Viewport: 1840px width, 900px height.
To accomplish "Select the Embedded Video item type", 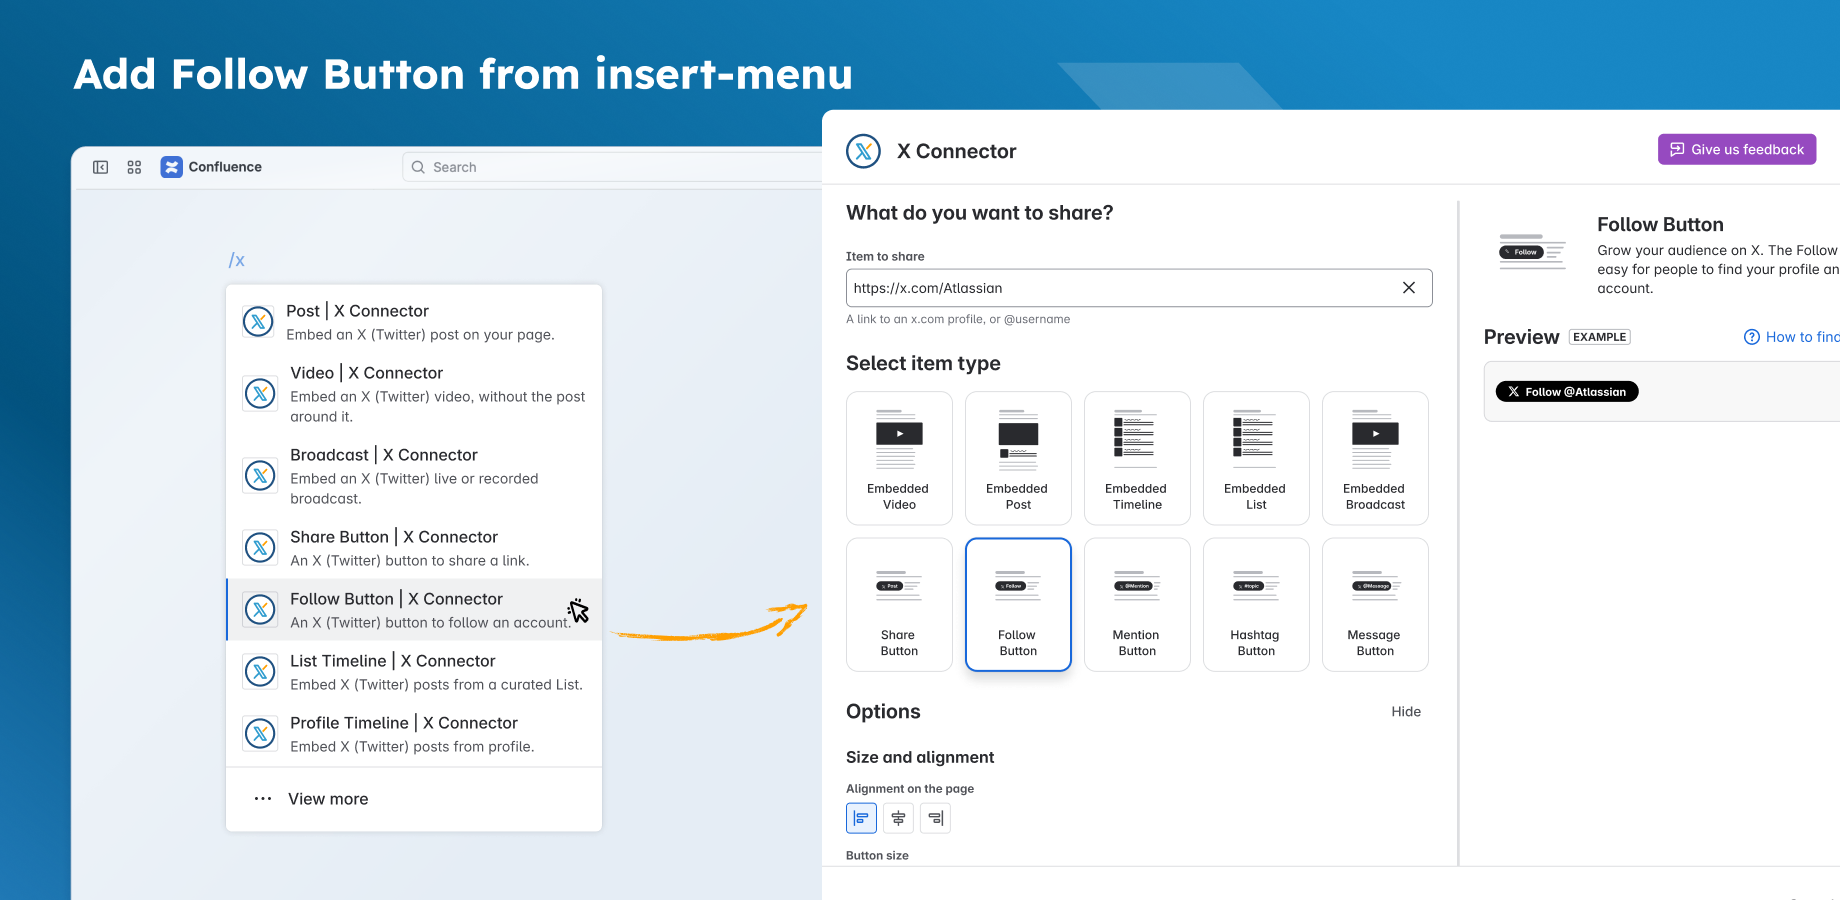I will 899,458.
